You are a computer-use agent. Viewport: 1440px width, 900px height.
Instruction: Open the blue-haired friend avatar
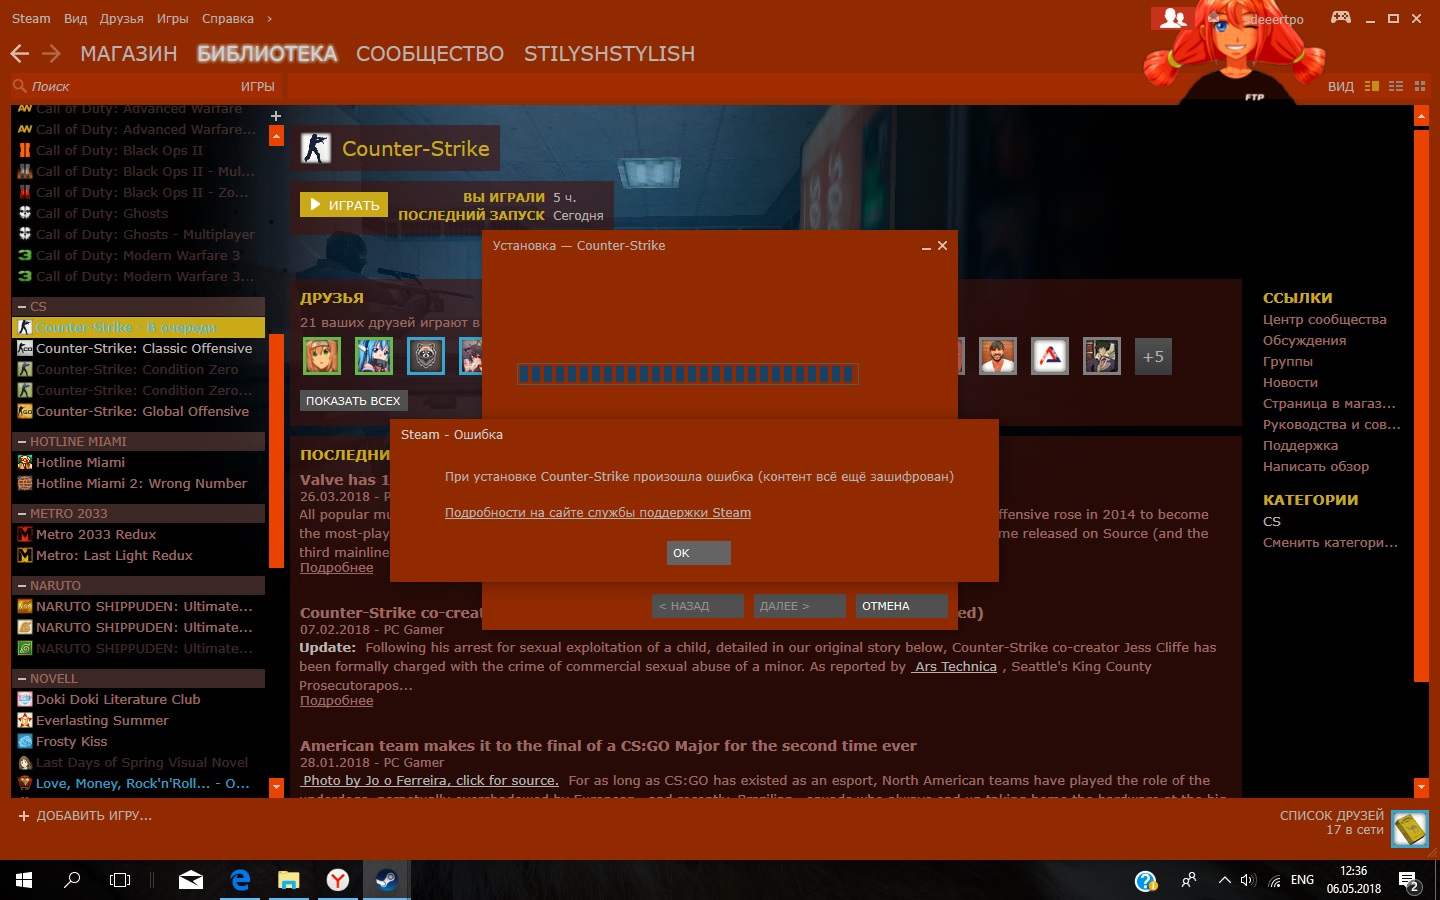374,356
